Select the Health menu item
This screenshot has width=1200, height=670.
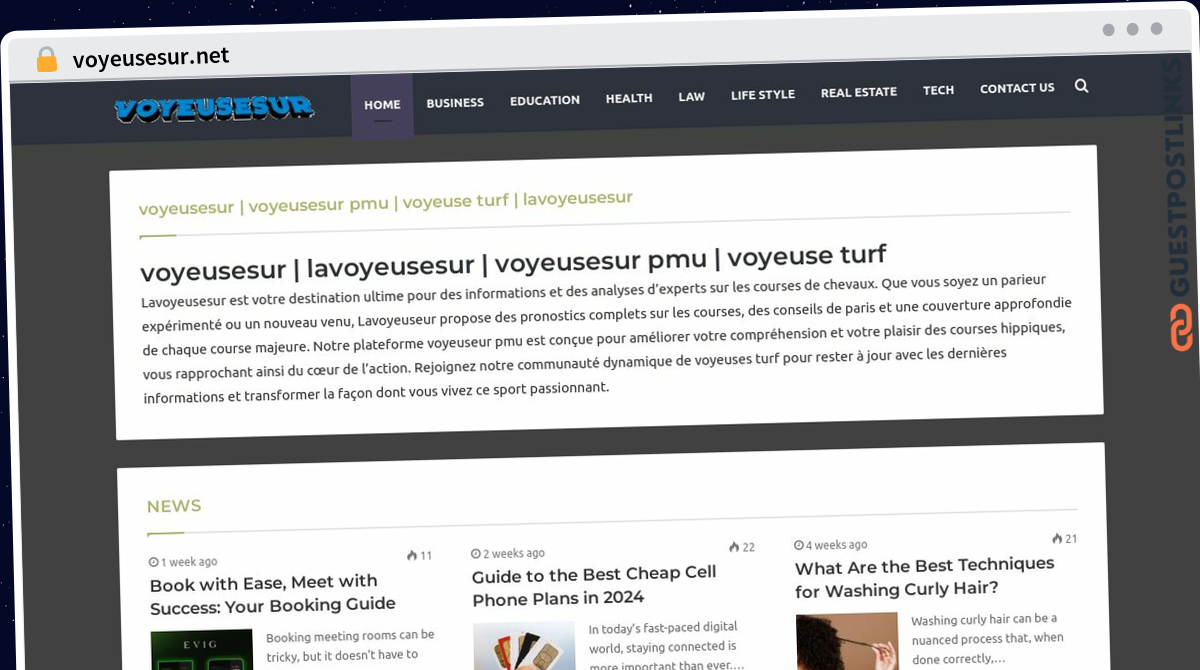pos(629,98)
